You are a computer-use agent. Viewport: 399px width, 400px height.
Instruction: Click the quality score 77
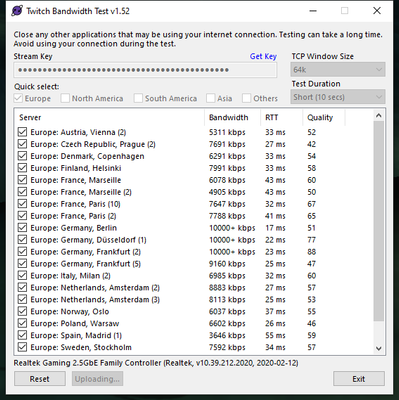(312, 240)
